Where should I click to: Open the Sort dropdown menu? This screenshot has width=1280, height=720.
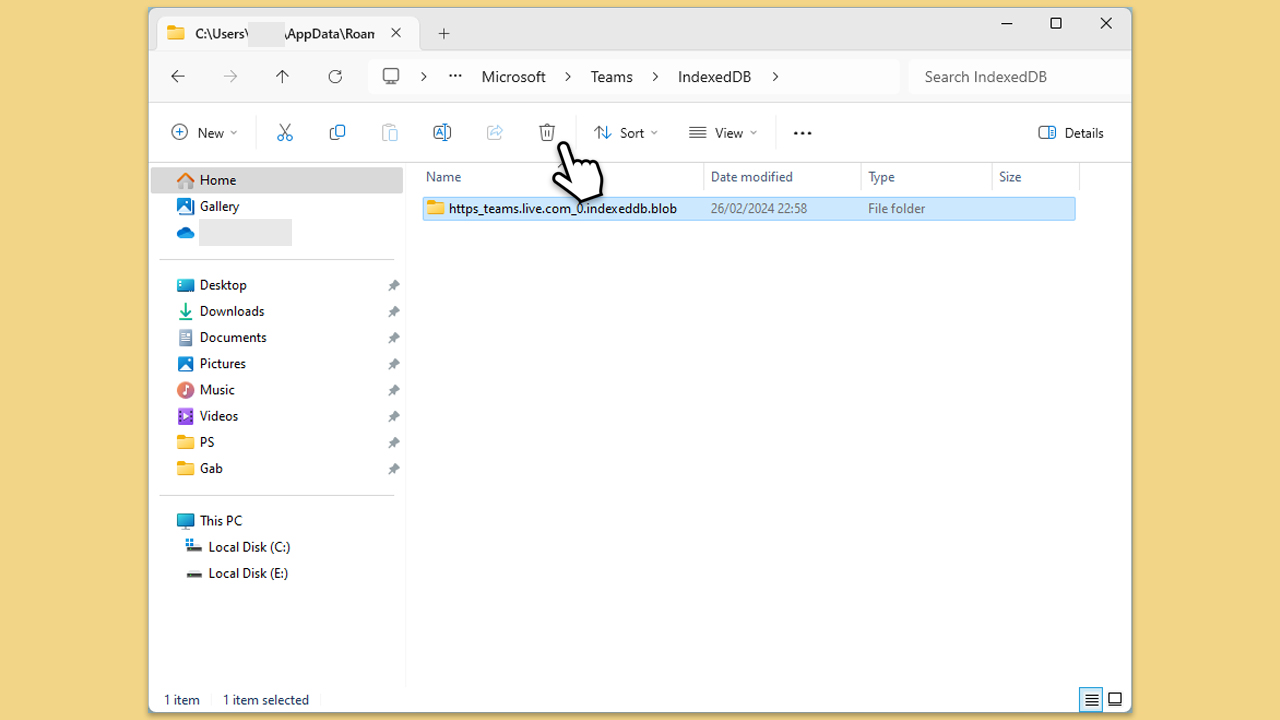[x=626, y=133]
